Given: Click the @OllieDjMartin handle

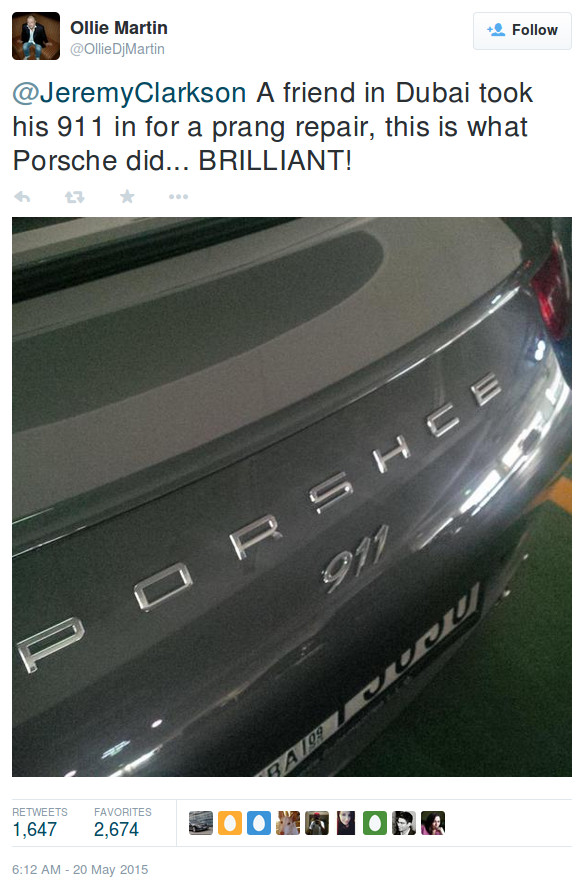Looking at the screenshot, I should (x=117, y=49).
